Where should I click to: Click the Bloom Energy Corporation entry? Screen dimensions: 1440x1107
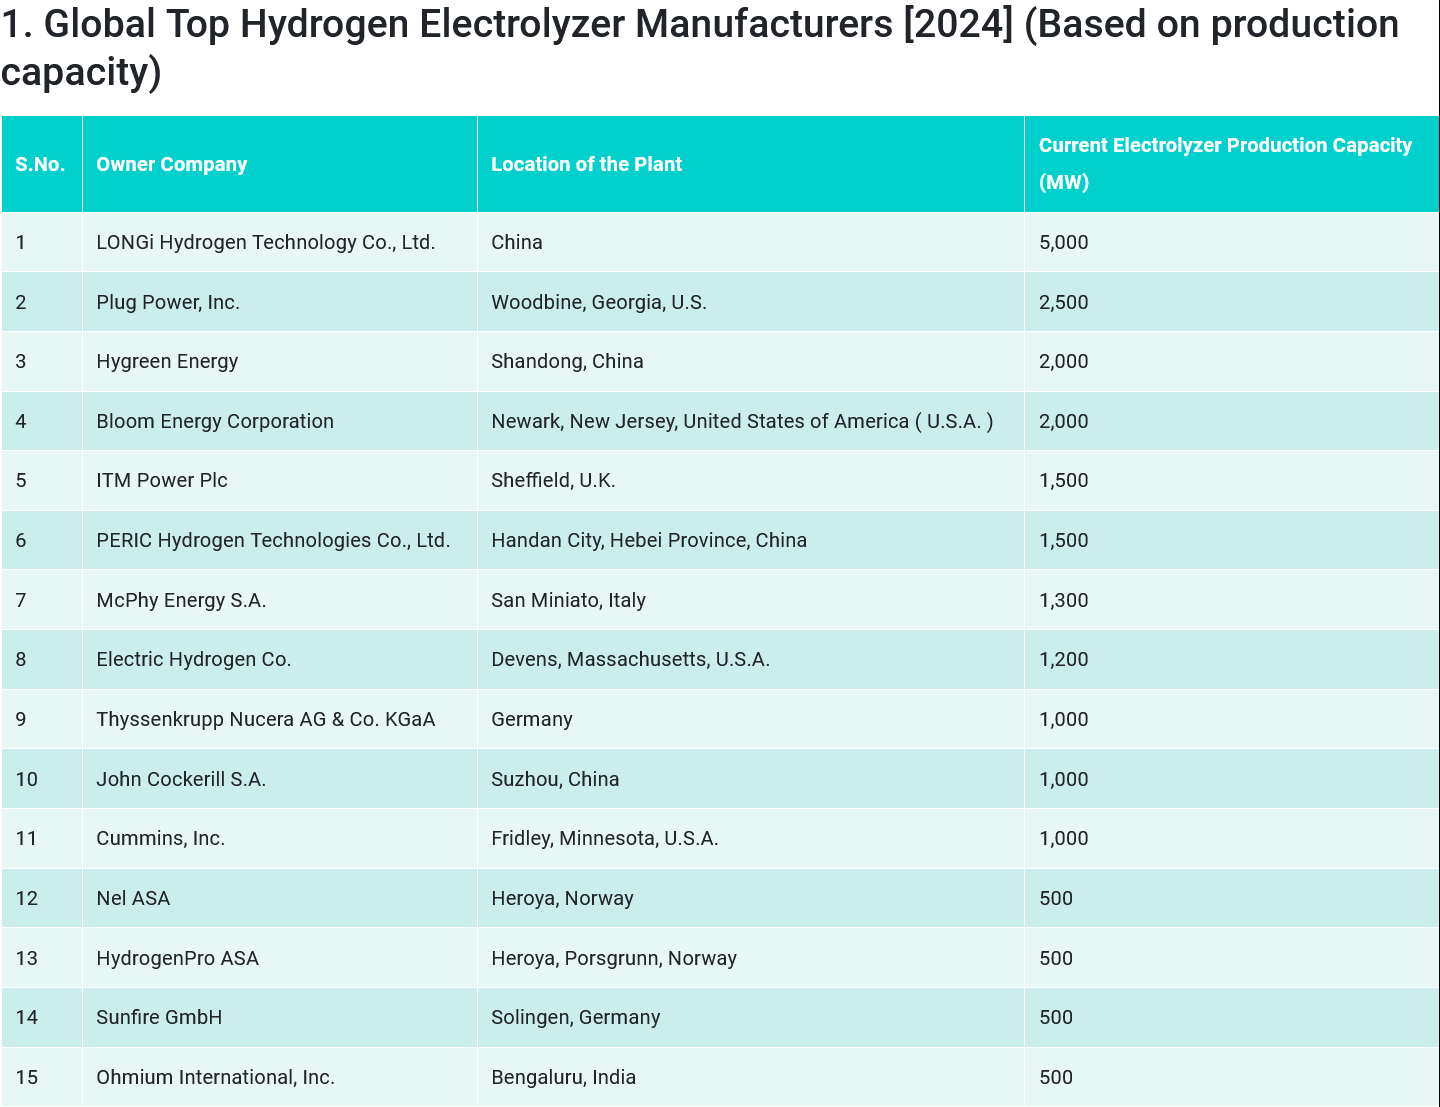pos(215,421)
